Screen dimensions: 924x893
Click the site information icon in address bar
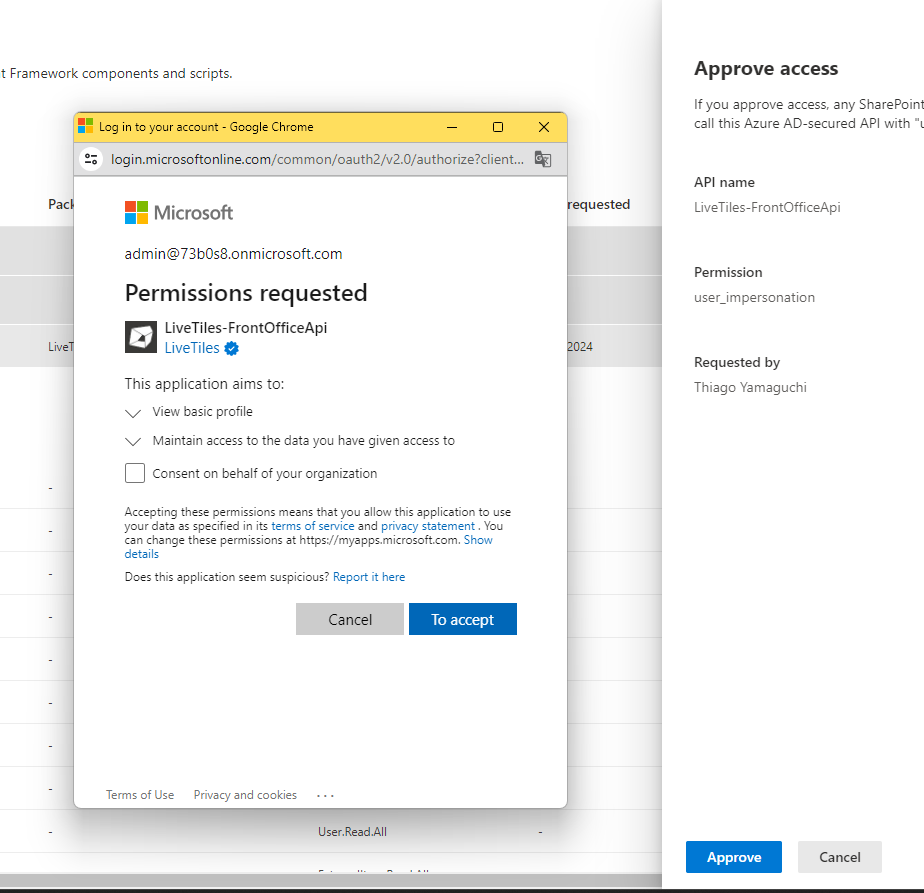91,159
